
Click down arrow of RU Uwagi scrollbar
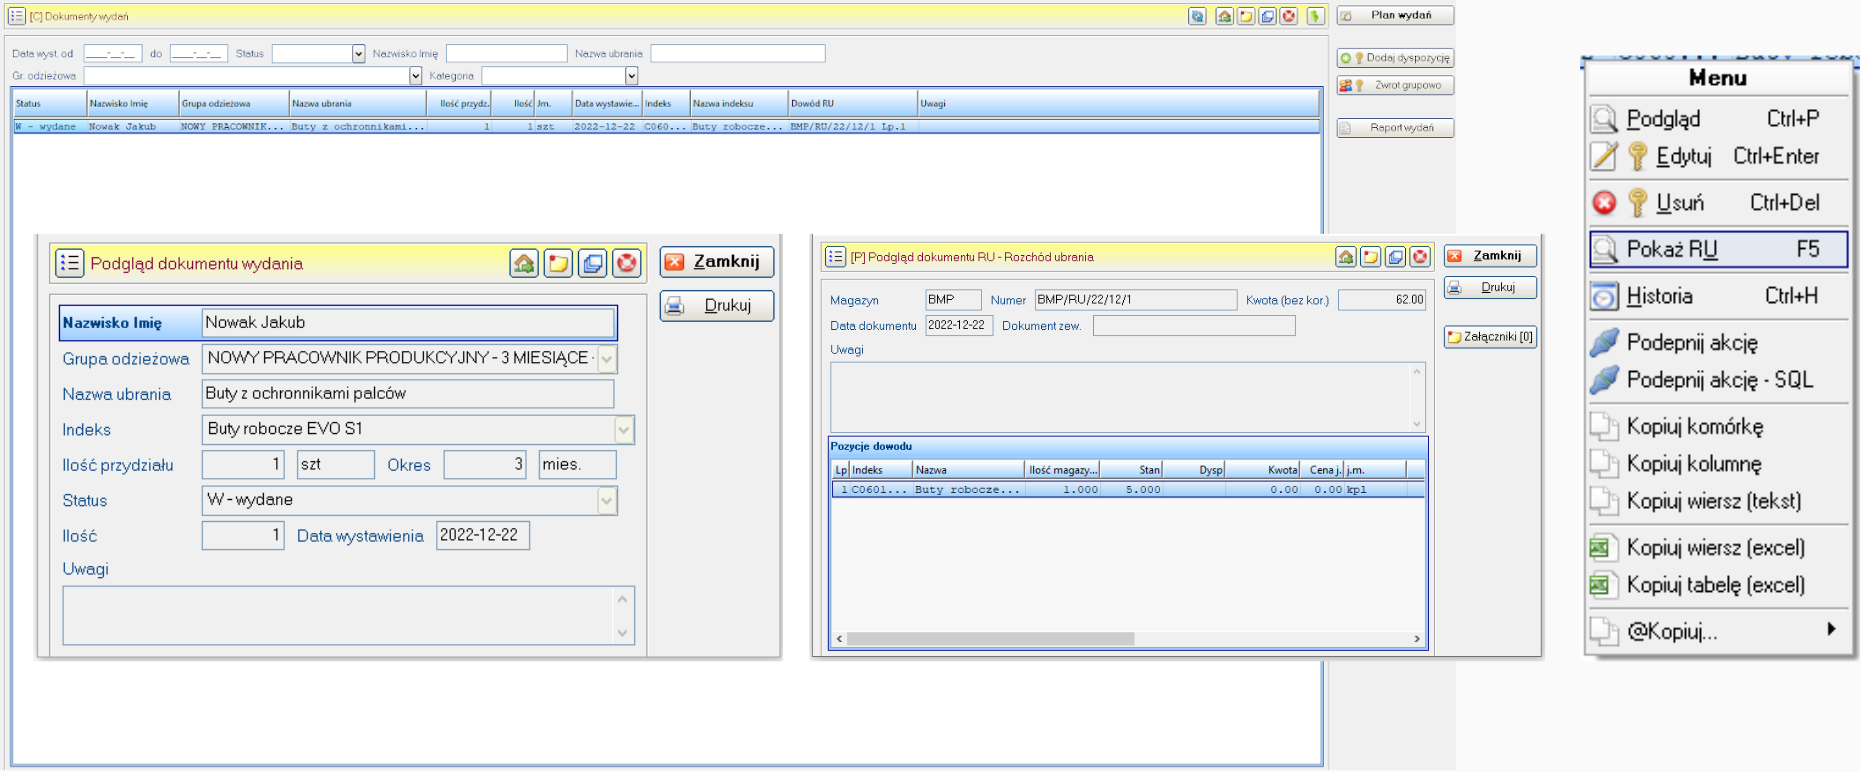click(1417, 424)
